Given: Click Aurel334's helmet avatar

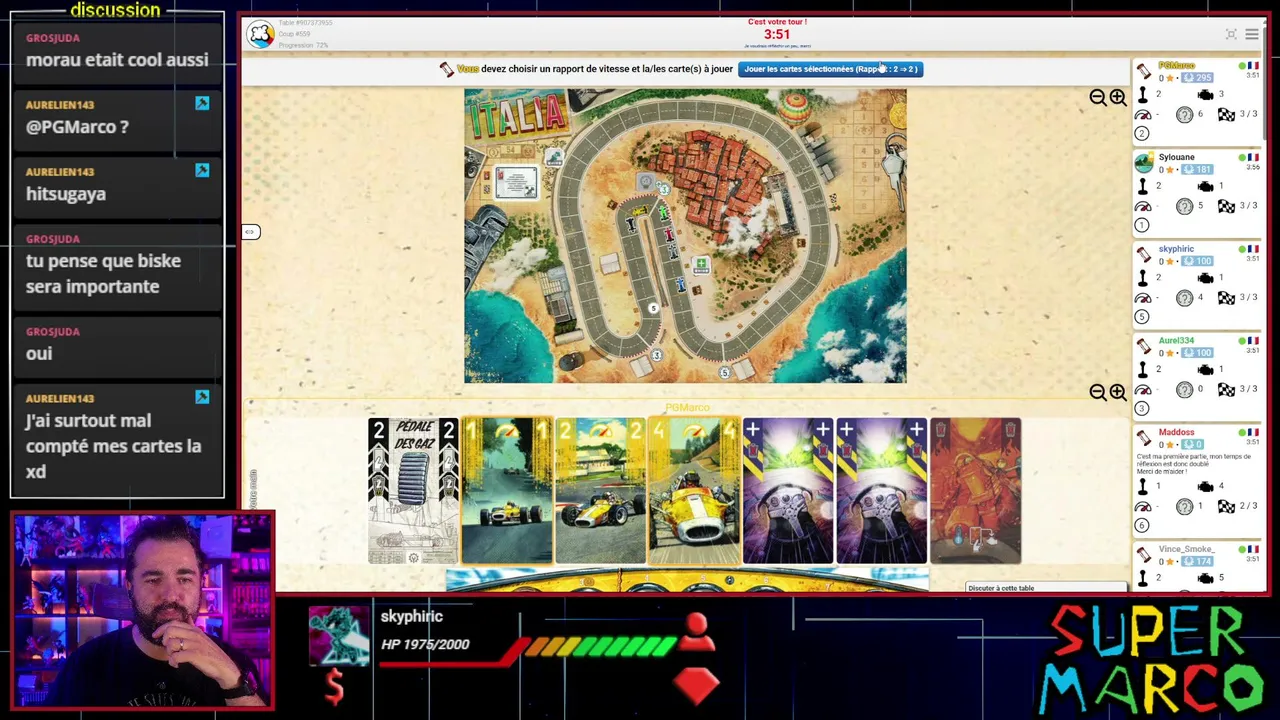Looking at the screenshot, I should [x=1144, y=347].
